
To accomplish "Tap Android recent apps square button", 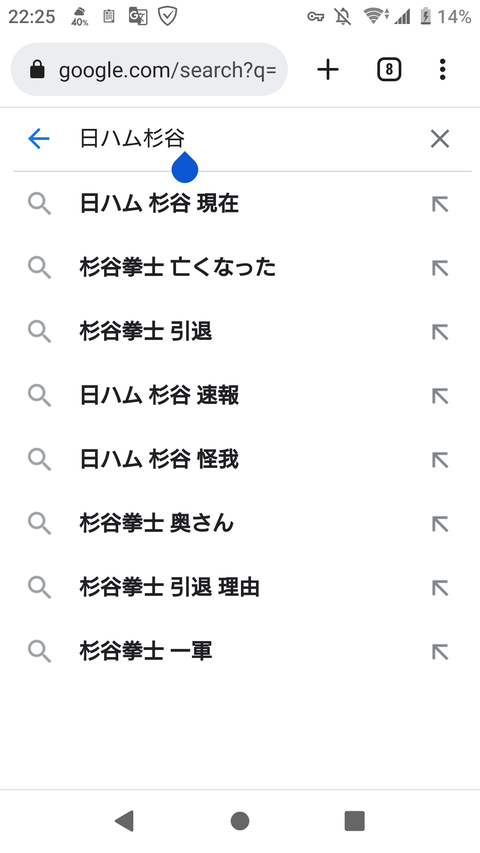I will tap(354, 820).
